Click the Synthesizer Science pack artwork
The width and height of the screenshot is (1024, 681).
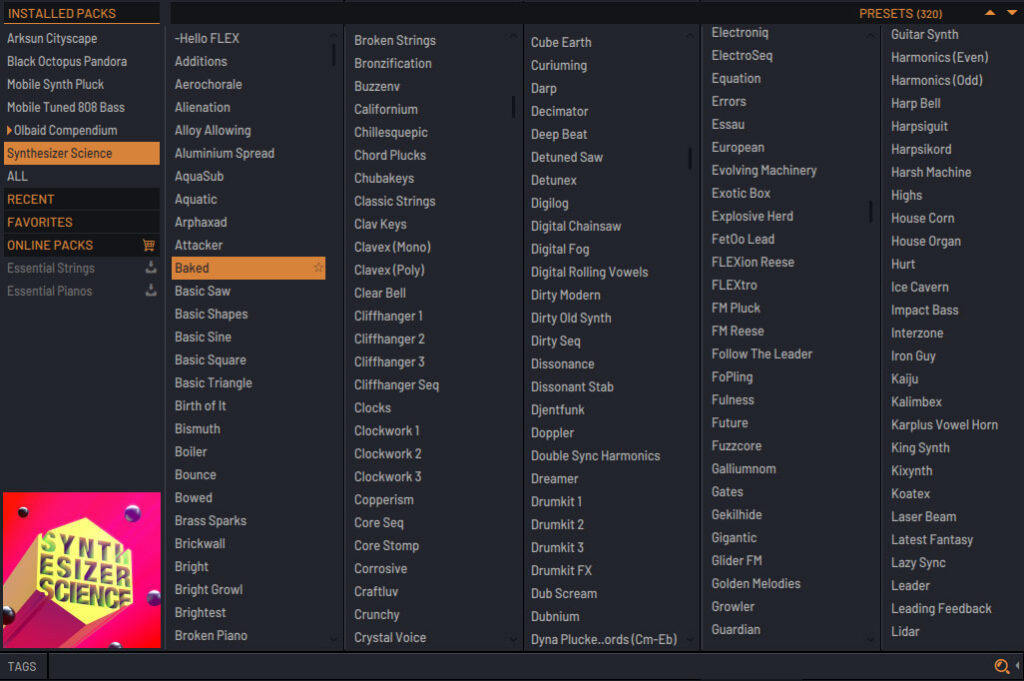click(81, 570)
